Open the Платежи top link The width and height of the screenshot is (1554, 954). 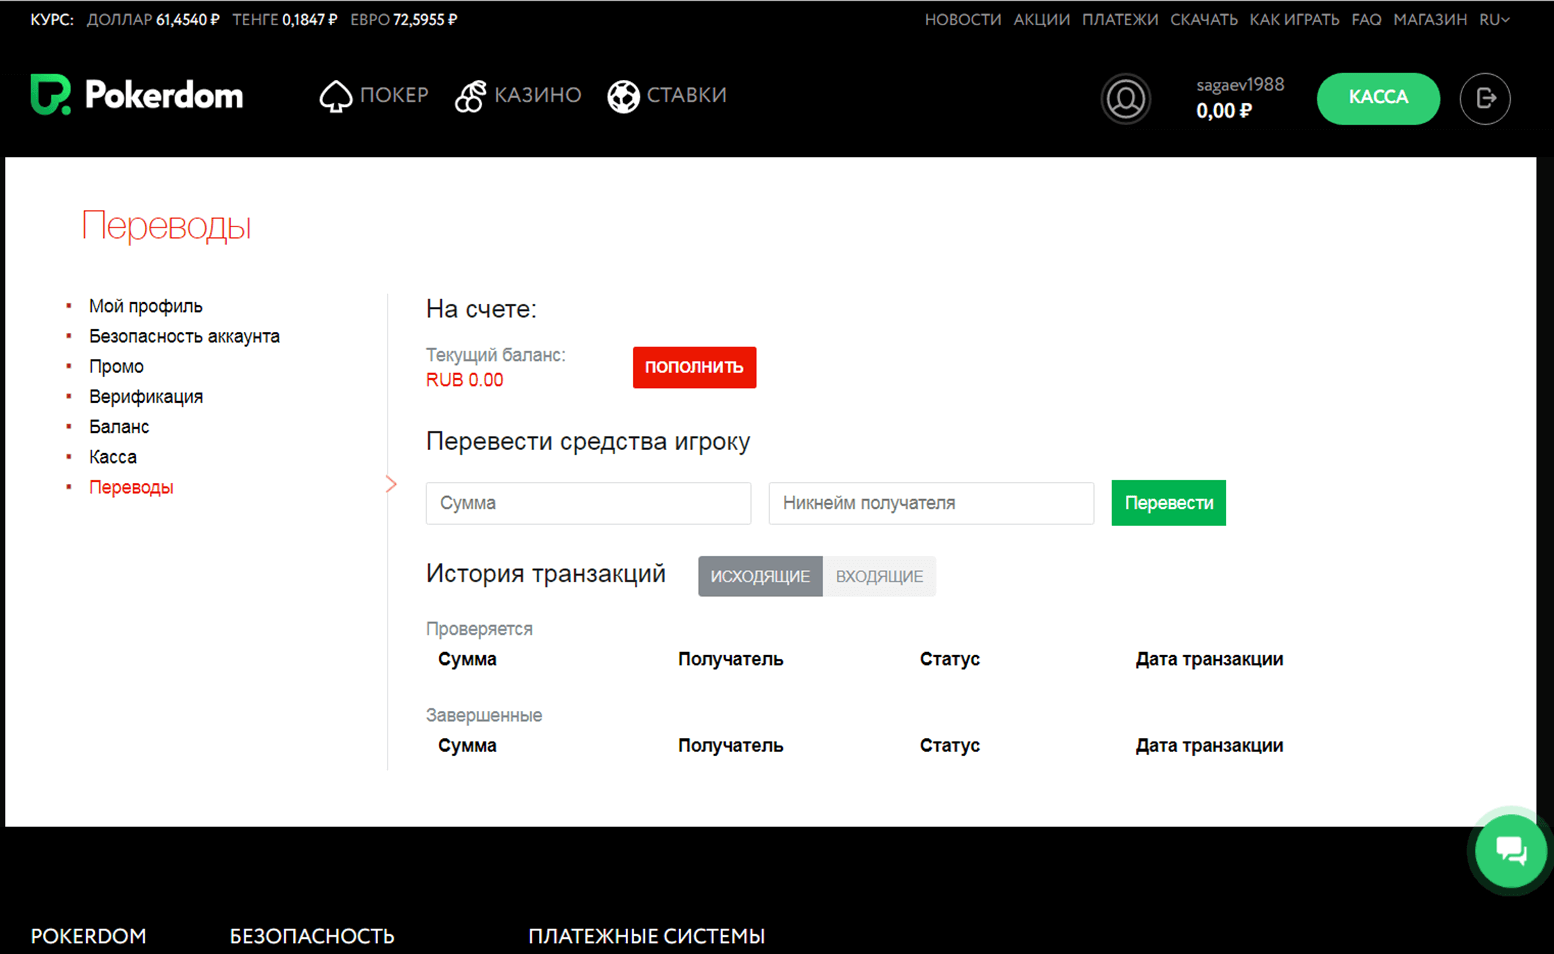(x=1120, y=19)
